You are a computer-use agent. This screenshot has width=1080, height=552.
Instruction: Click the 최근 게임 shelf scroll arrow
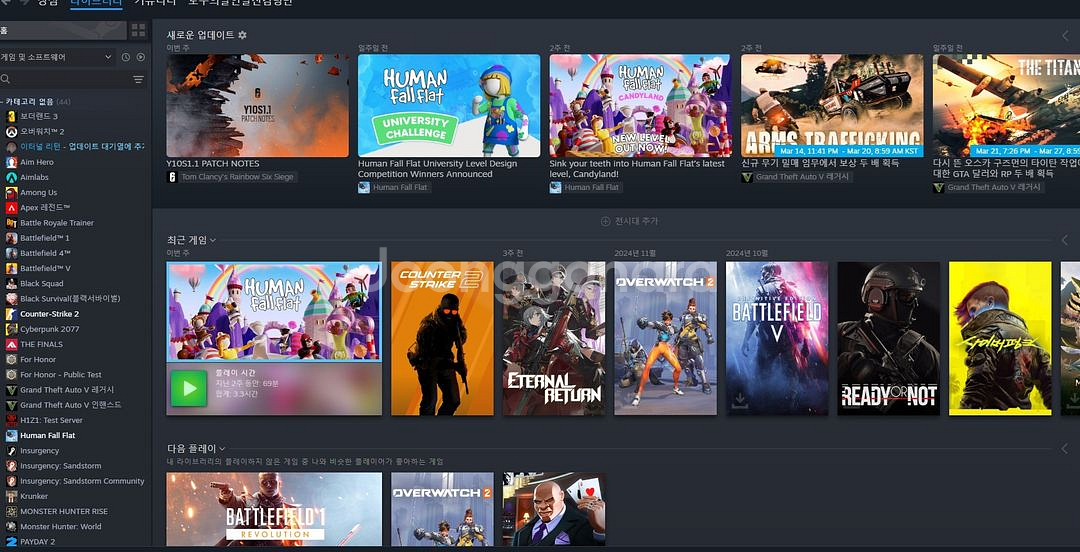click(1064, 240)
